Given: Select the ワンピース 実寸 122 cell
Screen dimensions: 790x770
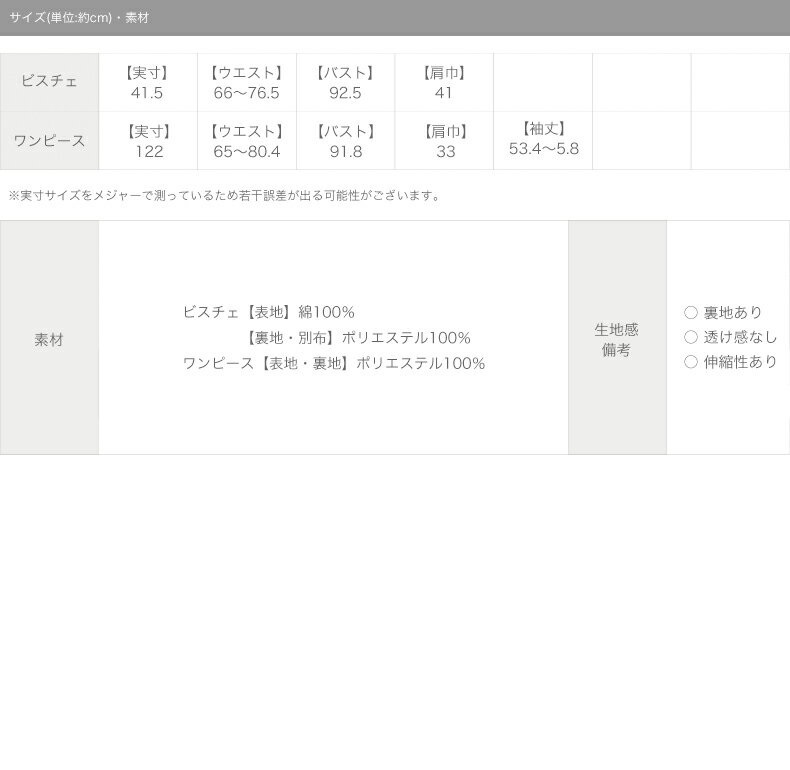Looking at the screenshot, I should tap(148, 141).
